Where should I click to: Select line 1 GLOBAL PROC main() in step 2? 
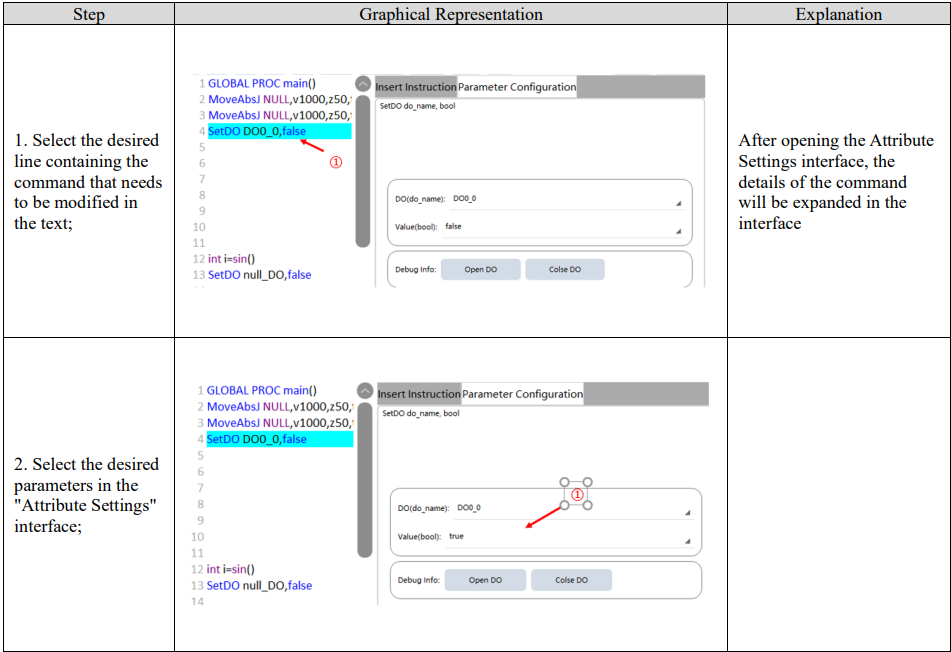point(261,391)
